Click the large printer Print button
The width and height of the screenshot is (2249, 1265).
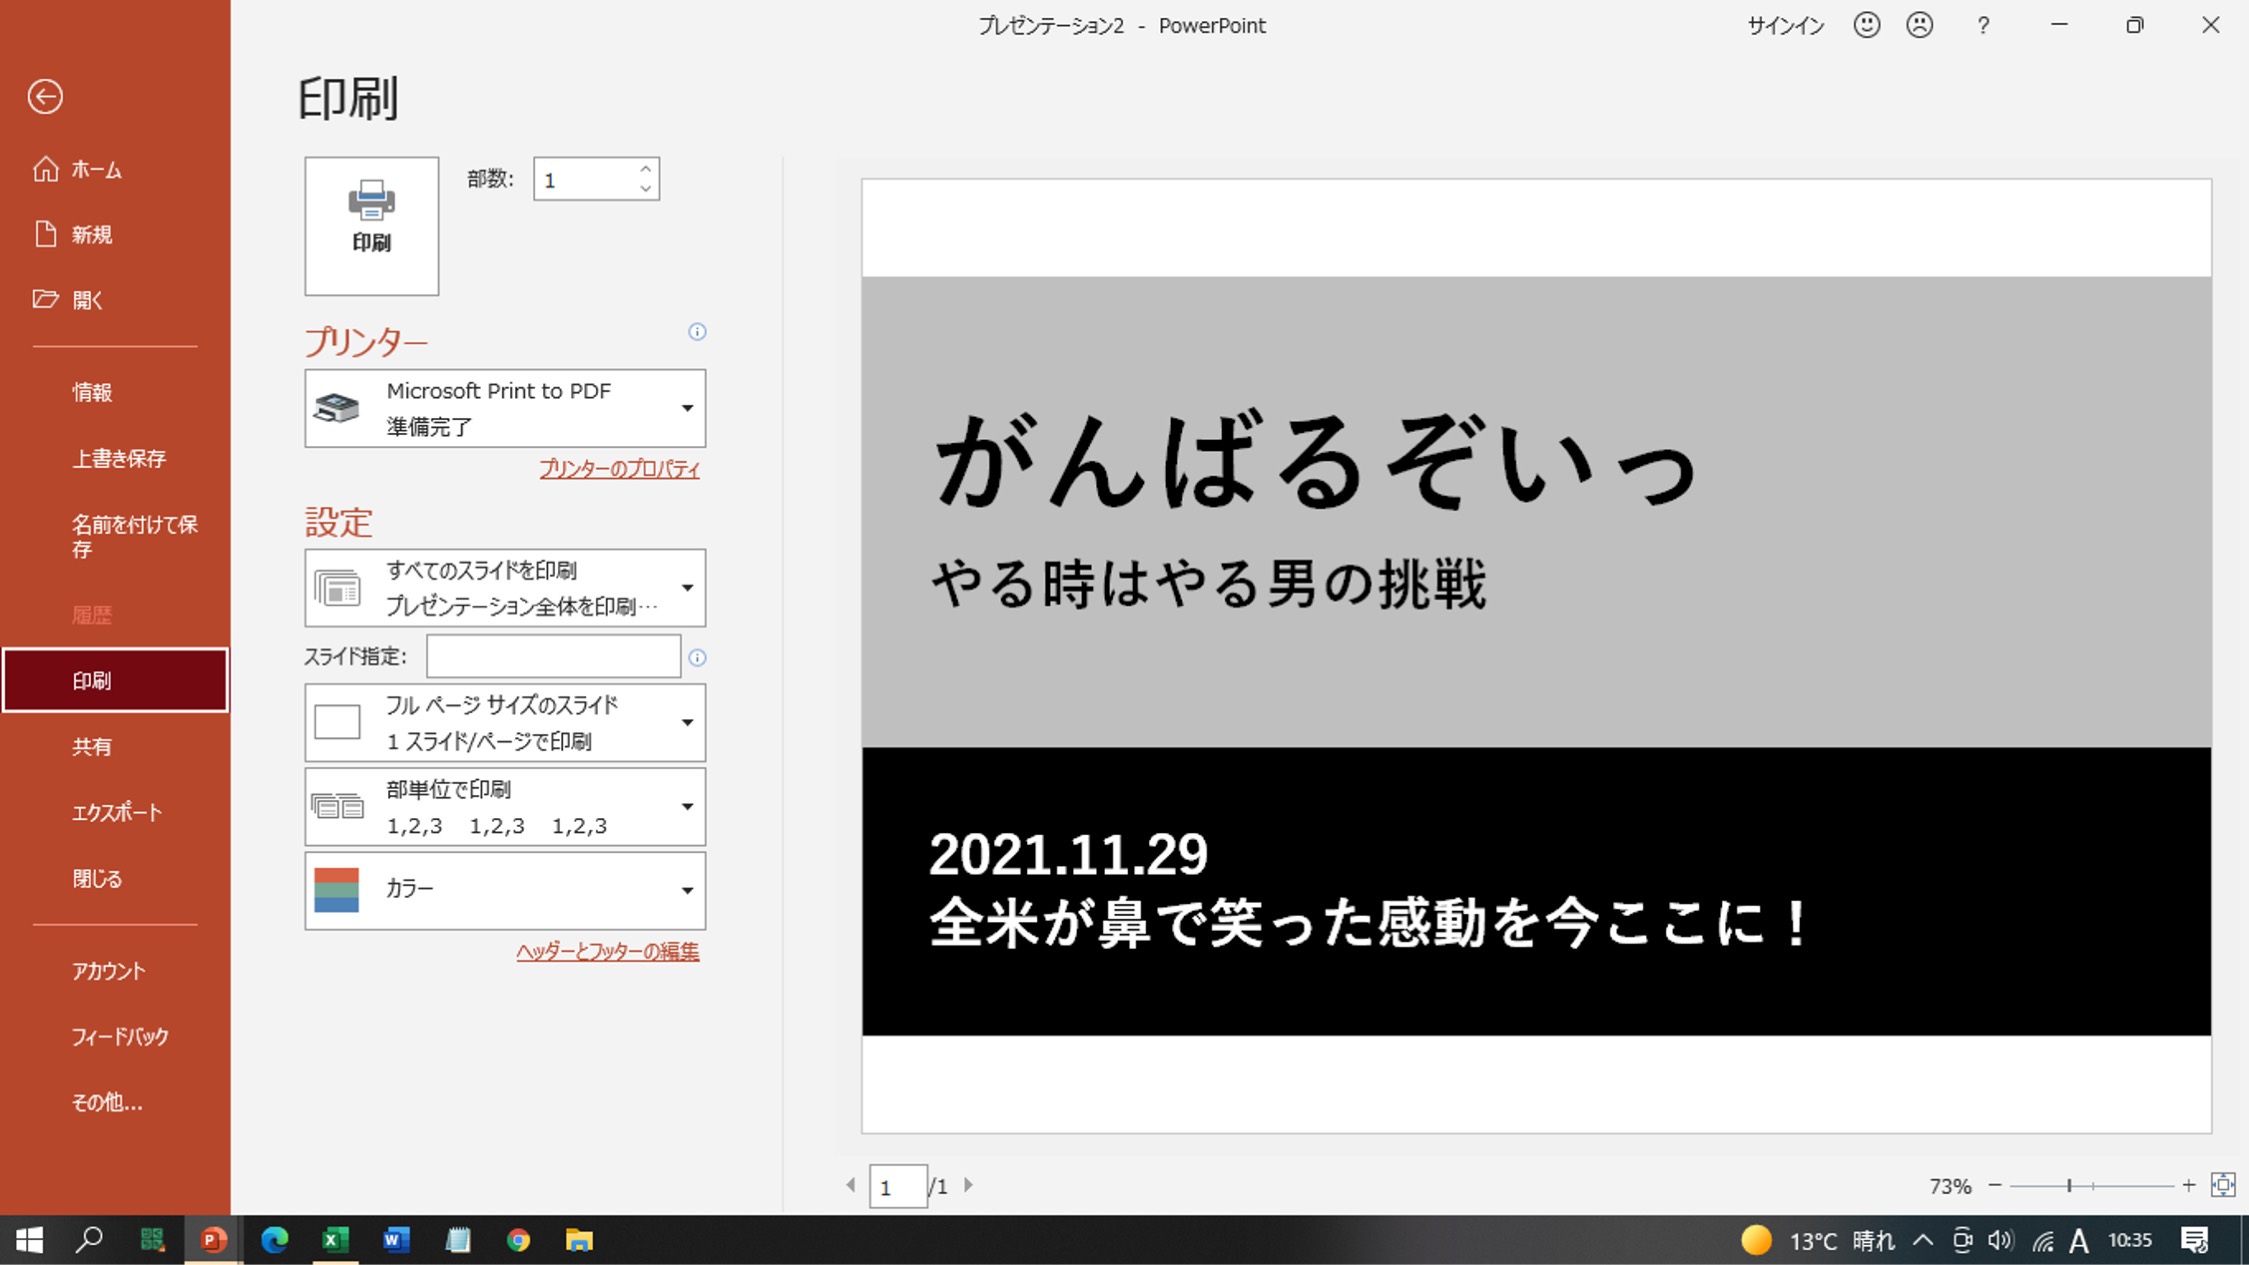[371, 225]
